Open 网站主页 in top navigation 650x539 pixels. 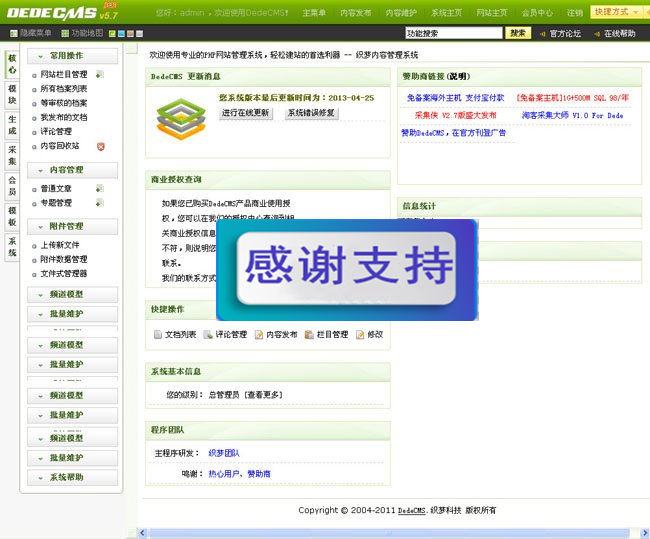(492, 13)
